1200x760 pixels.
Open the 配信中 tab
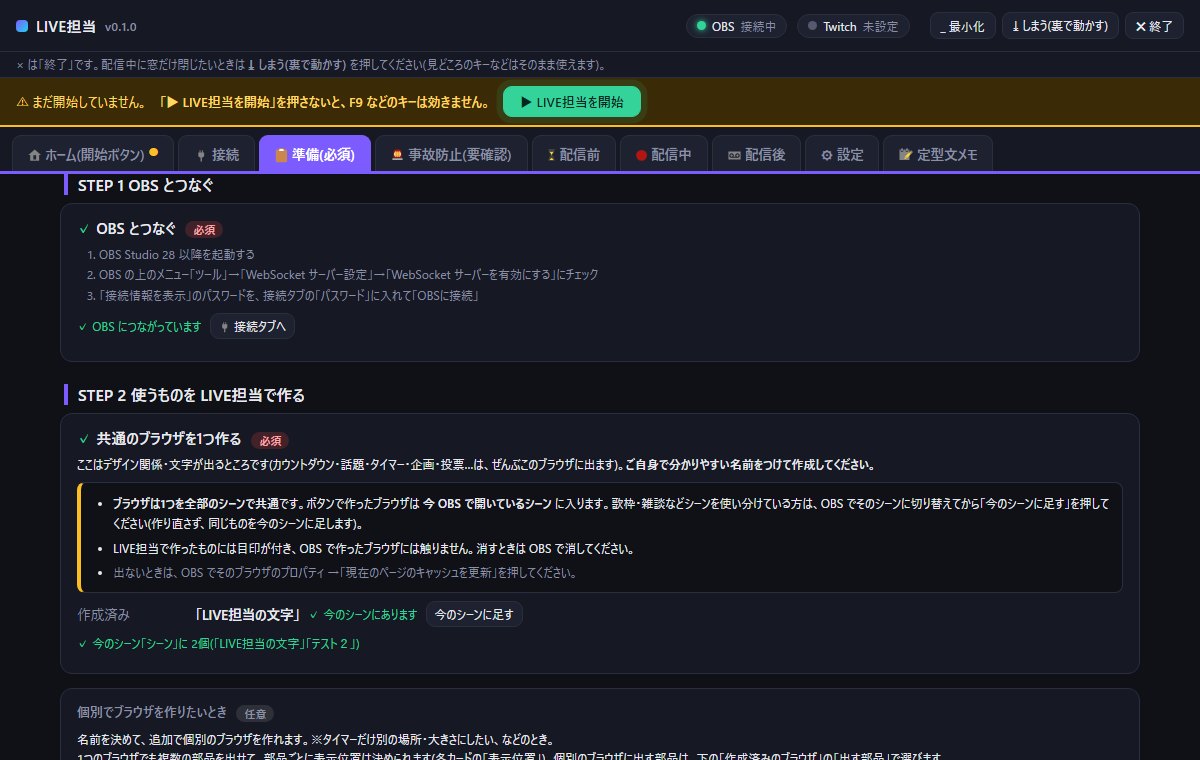(x=662, y=154)
